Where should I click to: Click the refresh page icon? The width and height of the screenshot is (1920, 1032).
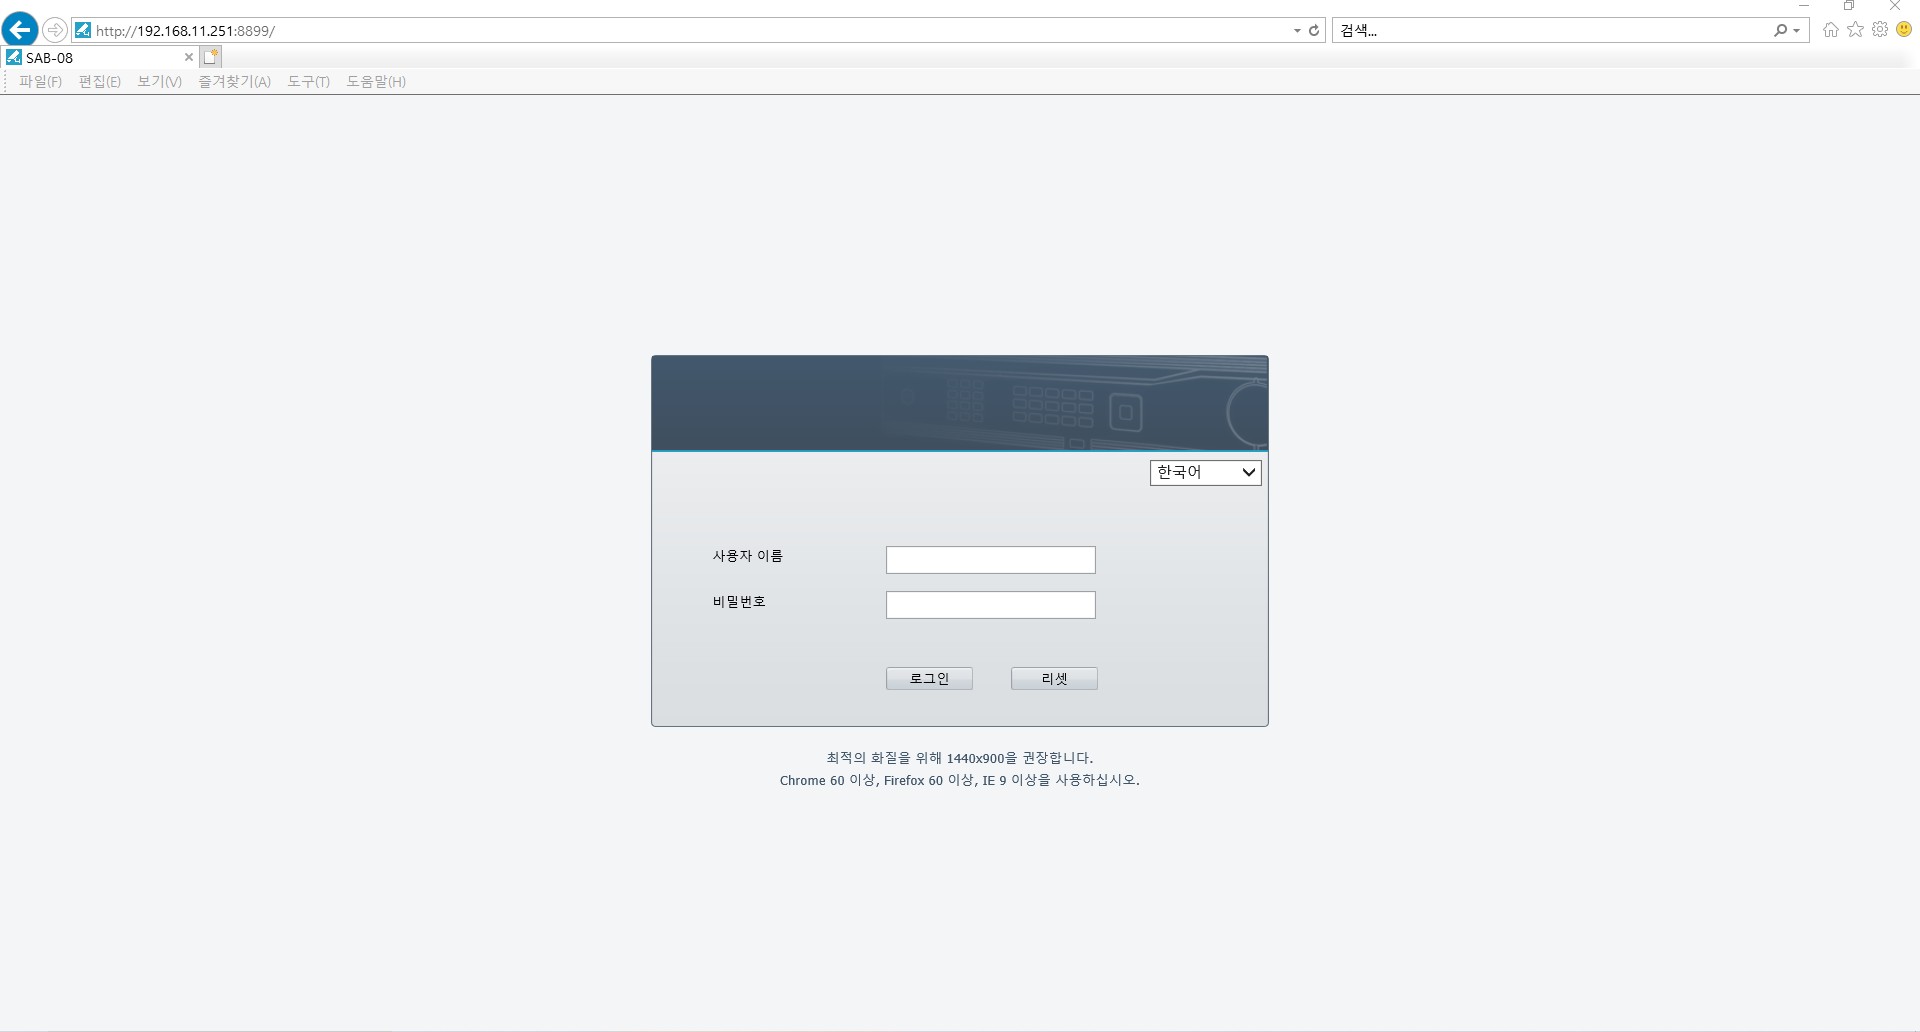pyautogui.click(x=1314, y=30)
